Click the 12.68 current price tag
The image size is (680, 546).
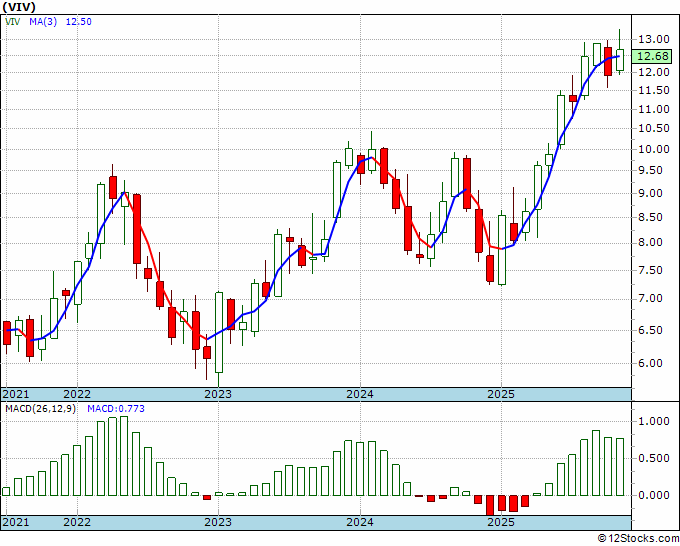coord(653,56)
